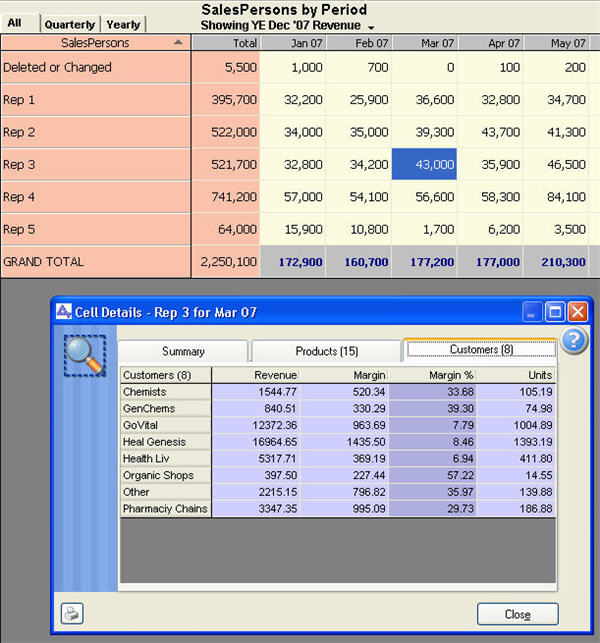The image size is (600, 643).
Task: Click the magnifying glass icon in dialog
Action: click(x=84, y=355)
